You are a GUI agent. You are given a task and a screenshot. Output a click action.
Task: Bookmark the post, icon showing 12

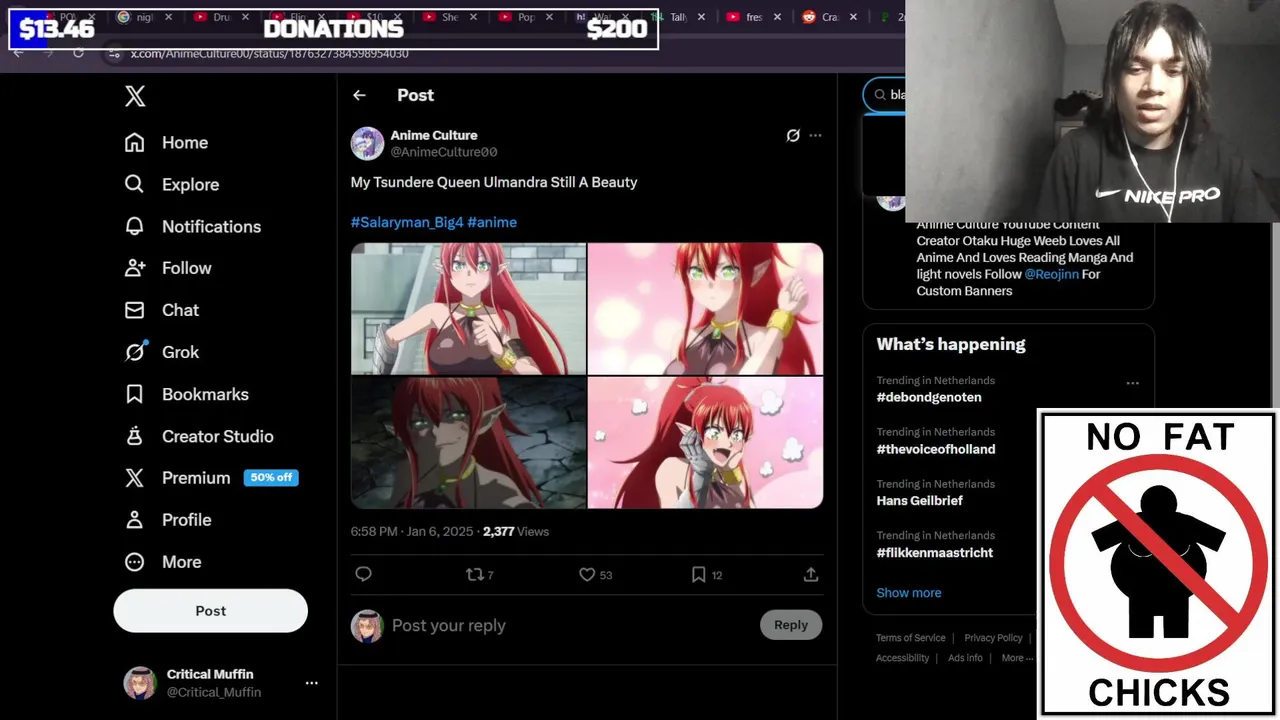point(706,574)
